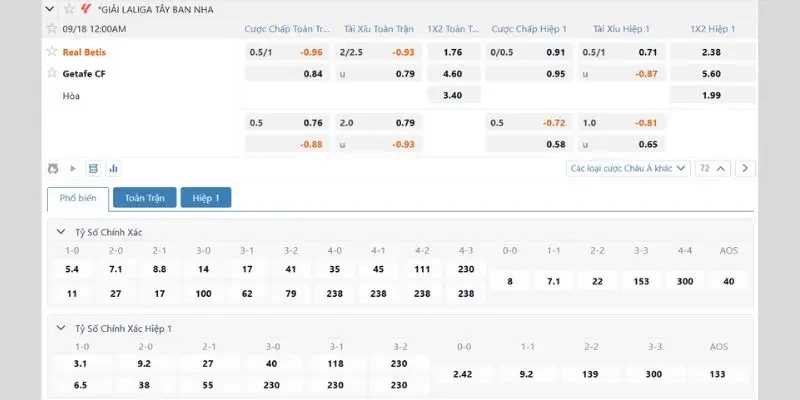Click 'Tài Xỉu Hiệp 1' column header

pos(621,29)
